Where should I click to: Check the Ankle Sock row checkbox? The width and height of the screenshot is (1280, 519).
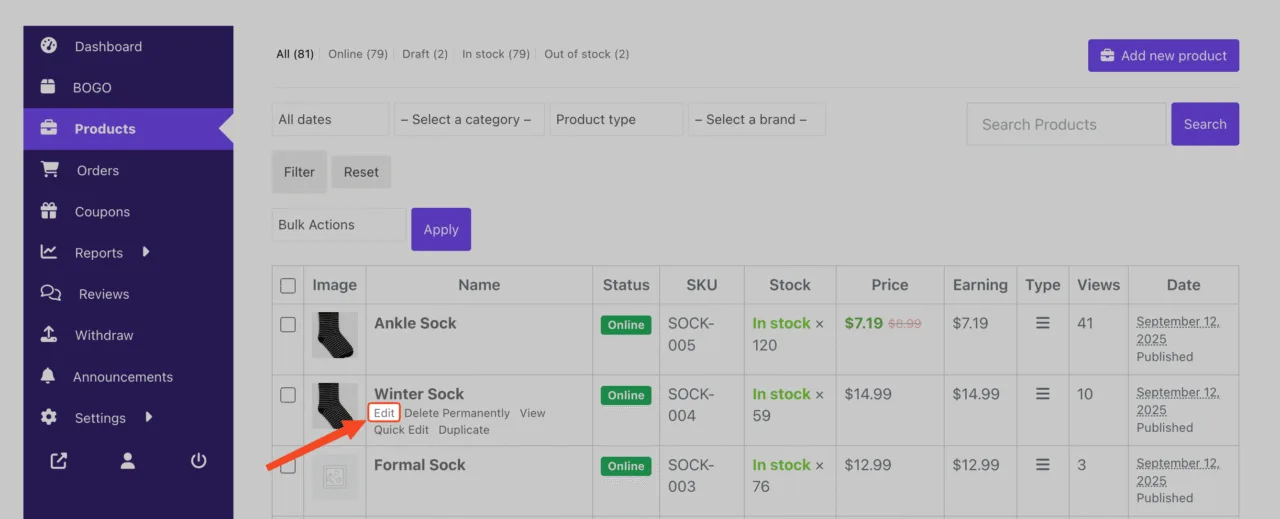(288, 324)
